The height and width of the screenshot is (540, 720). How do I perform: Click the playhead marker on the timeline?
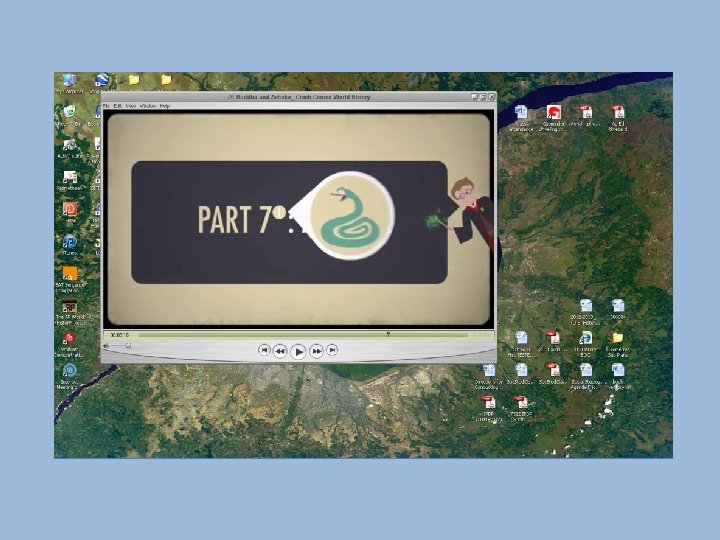(388, 335)
